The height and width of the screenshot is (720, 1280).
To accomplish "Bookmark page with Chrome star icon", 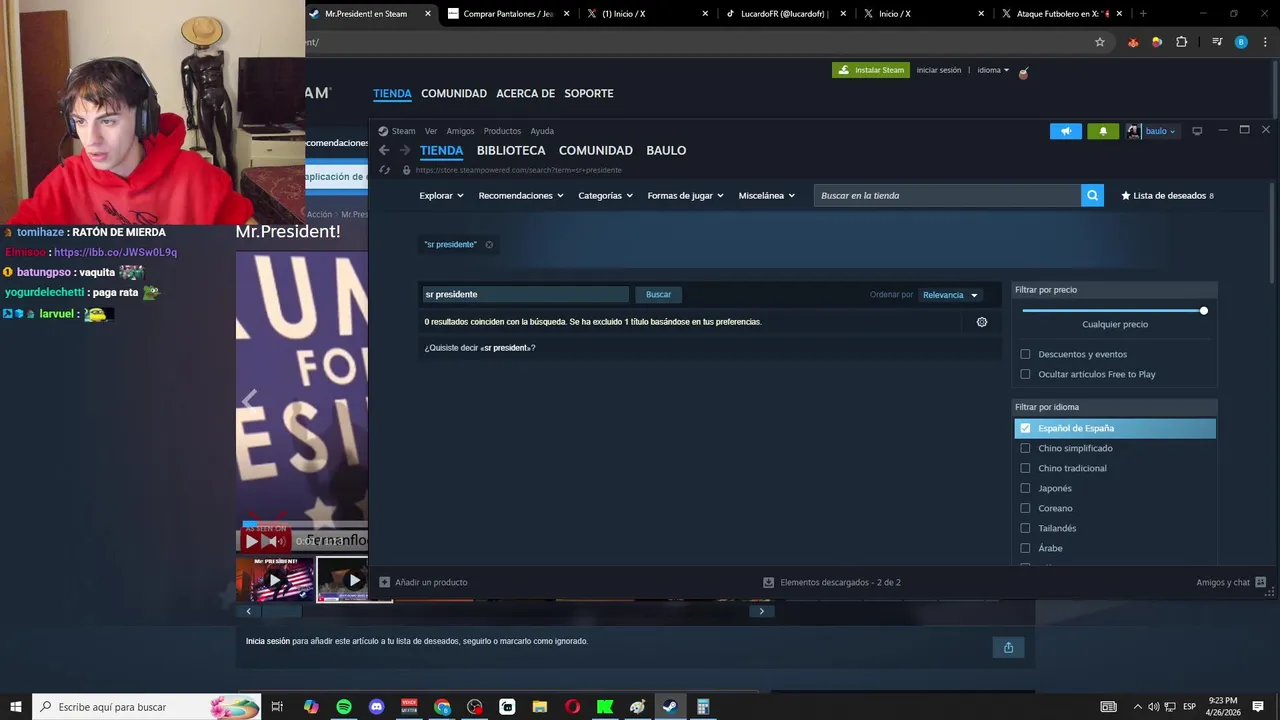I will [x=1100, y=42].
